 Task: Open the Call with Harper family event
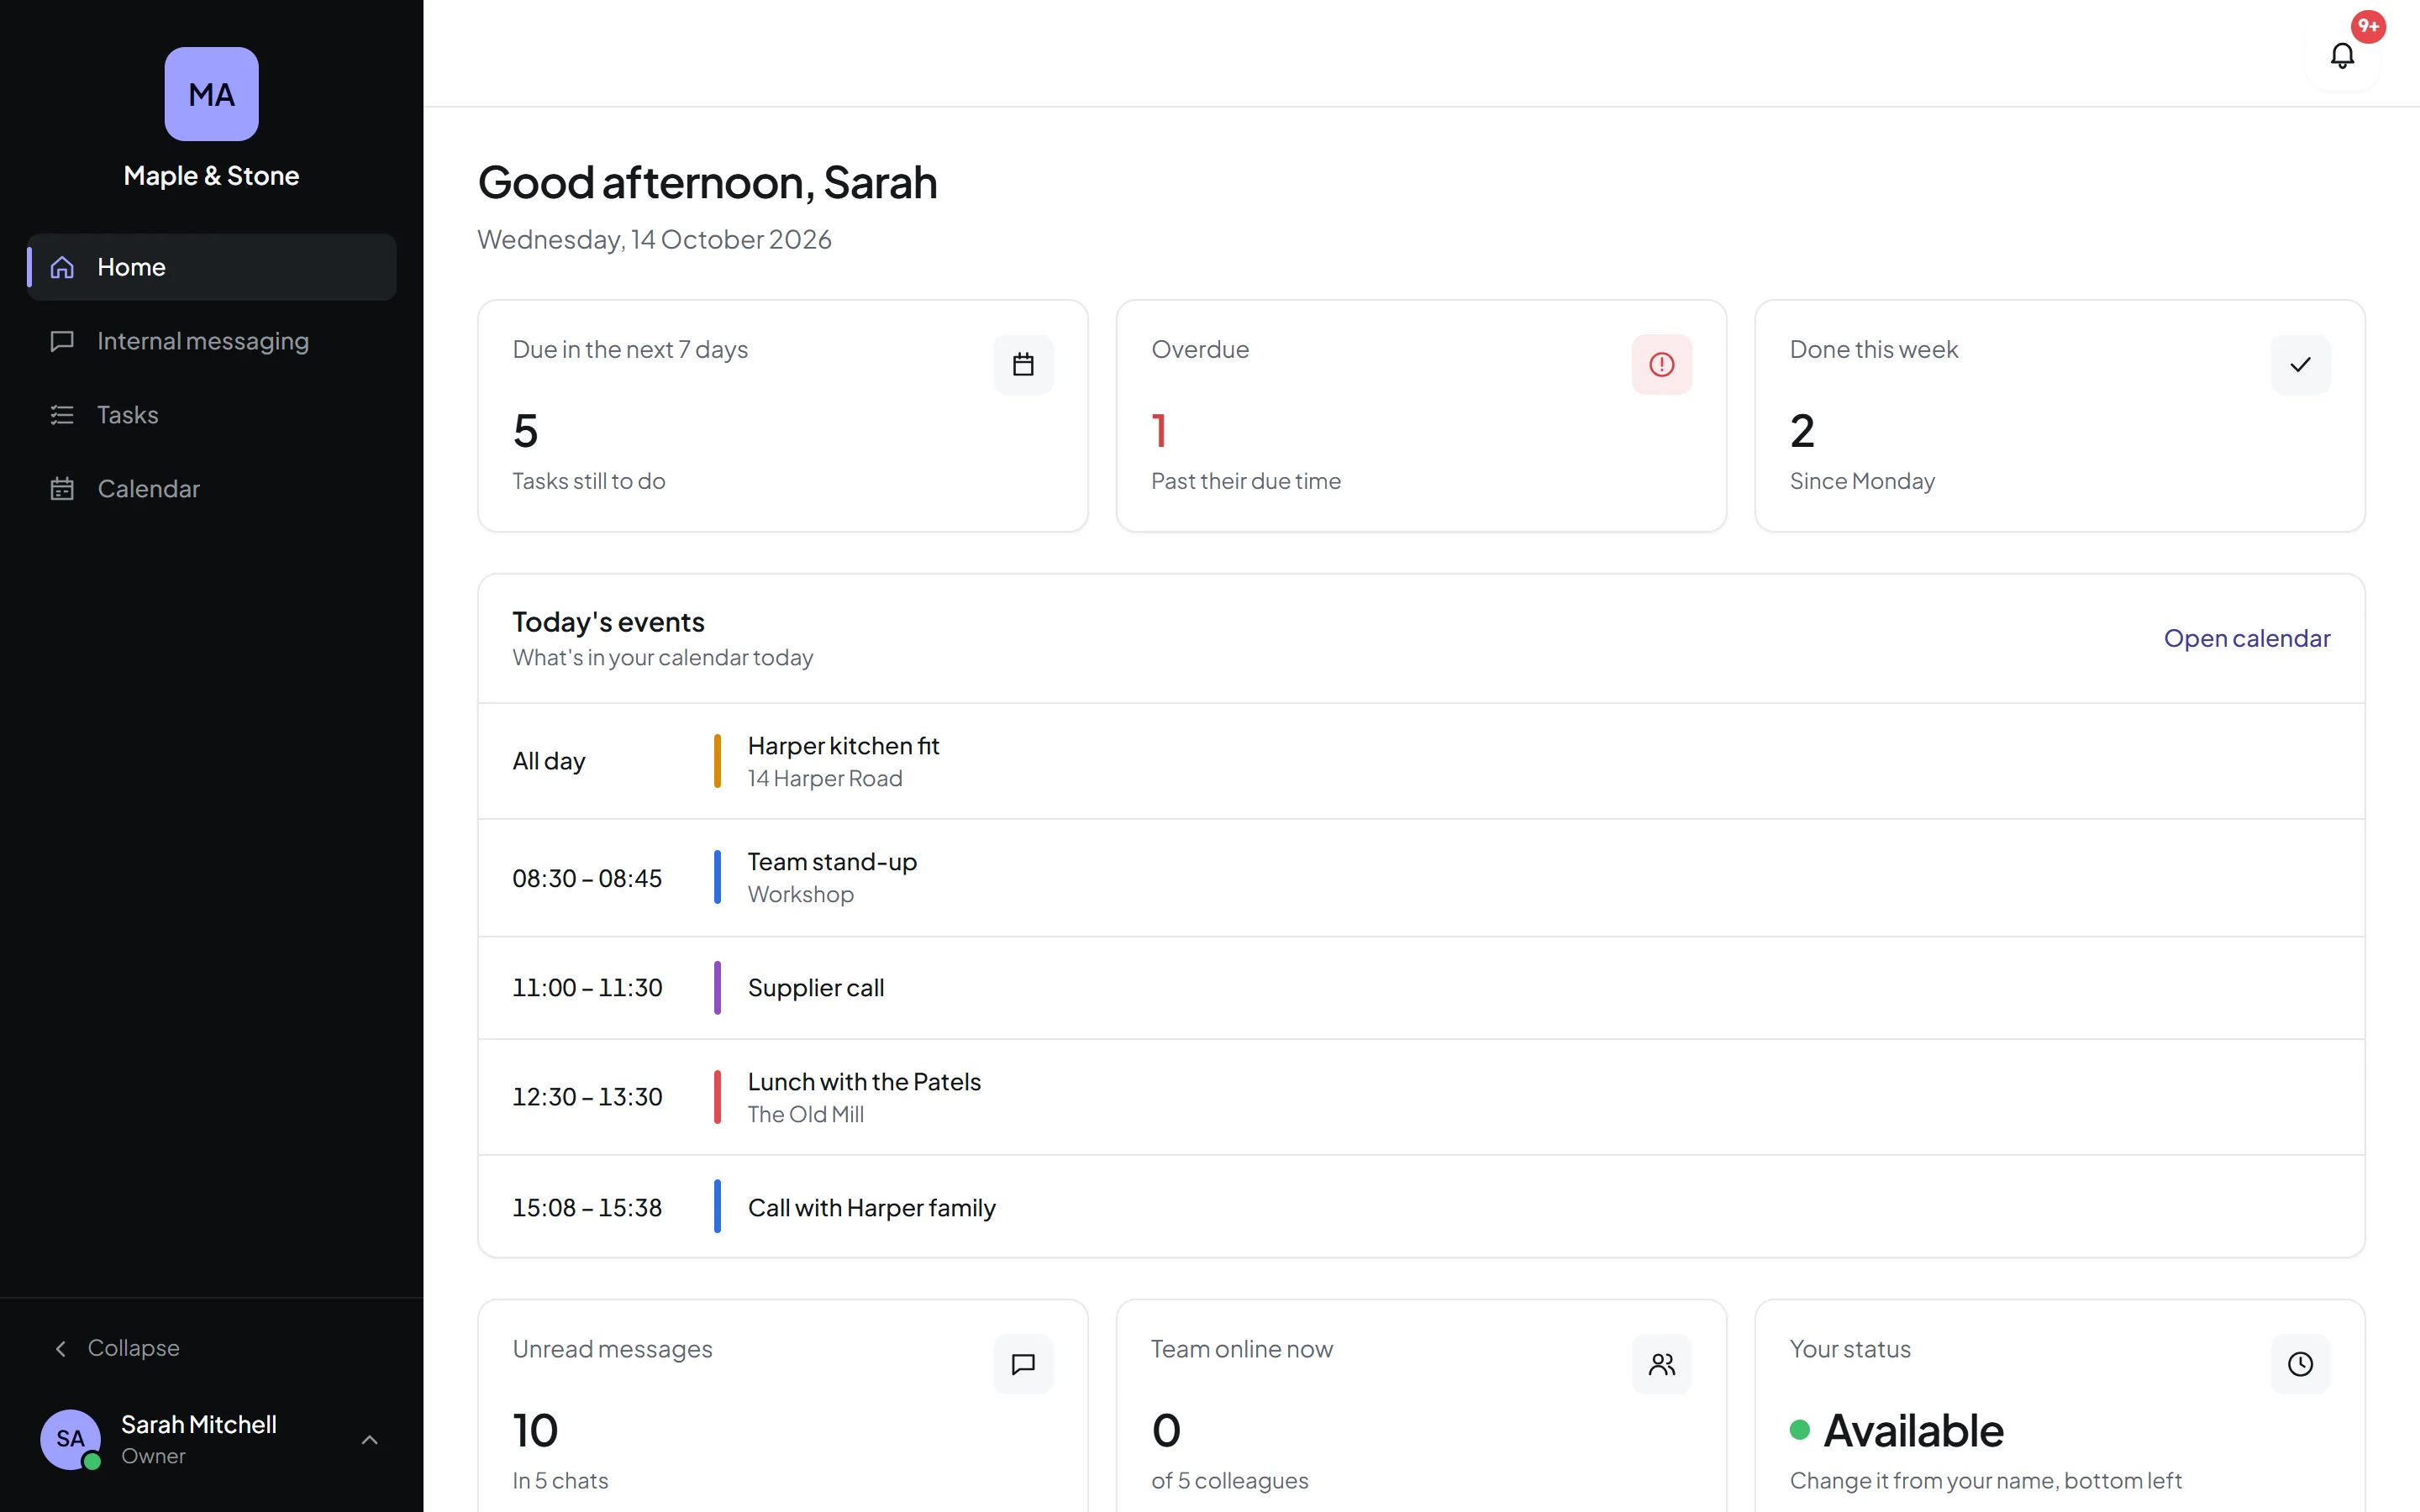click(x=1421, y=1207)
